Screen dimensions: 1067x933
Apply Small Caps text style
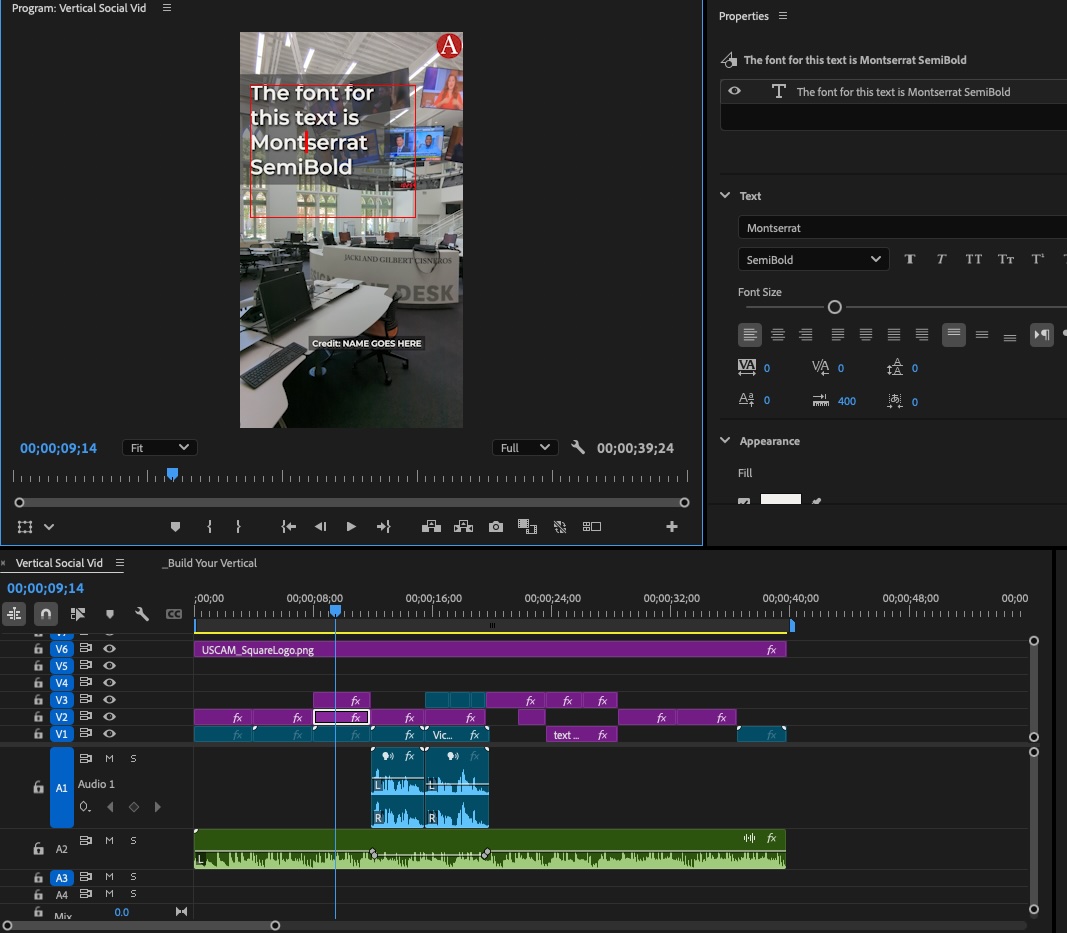[1006, 259]
